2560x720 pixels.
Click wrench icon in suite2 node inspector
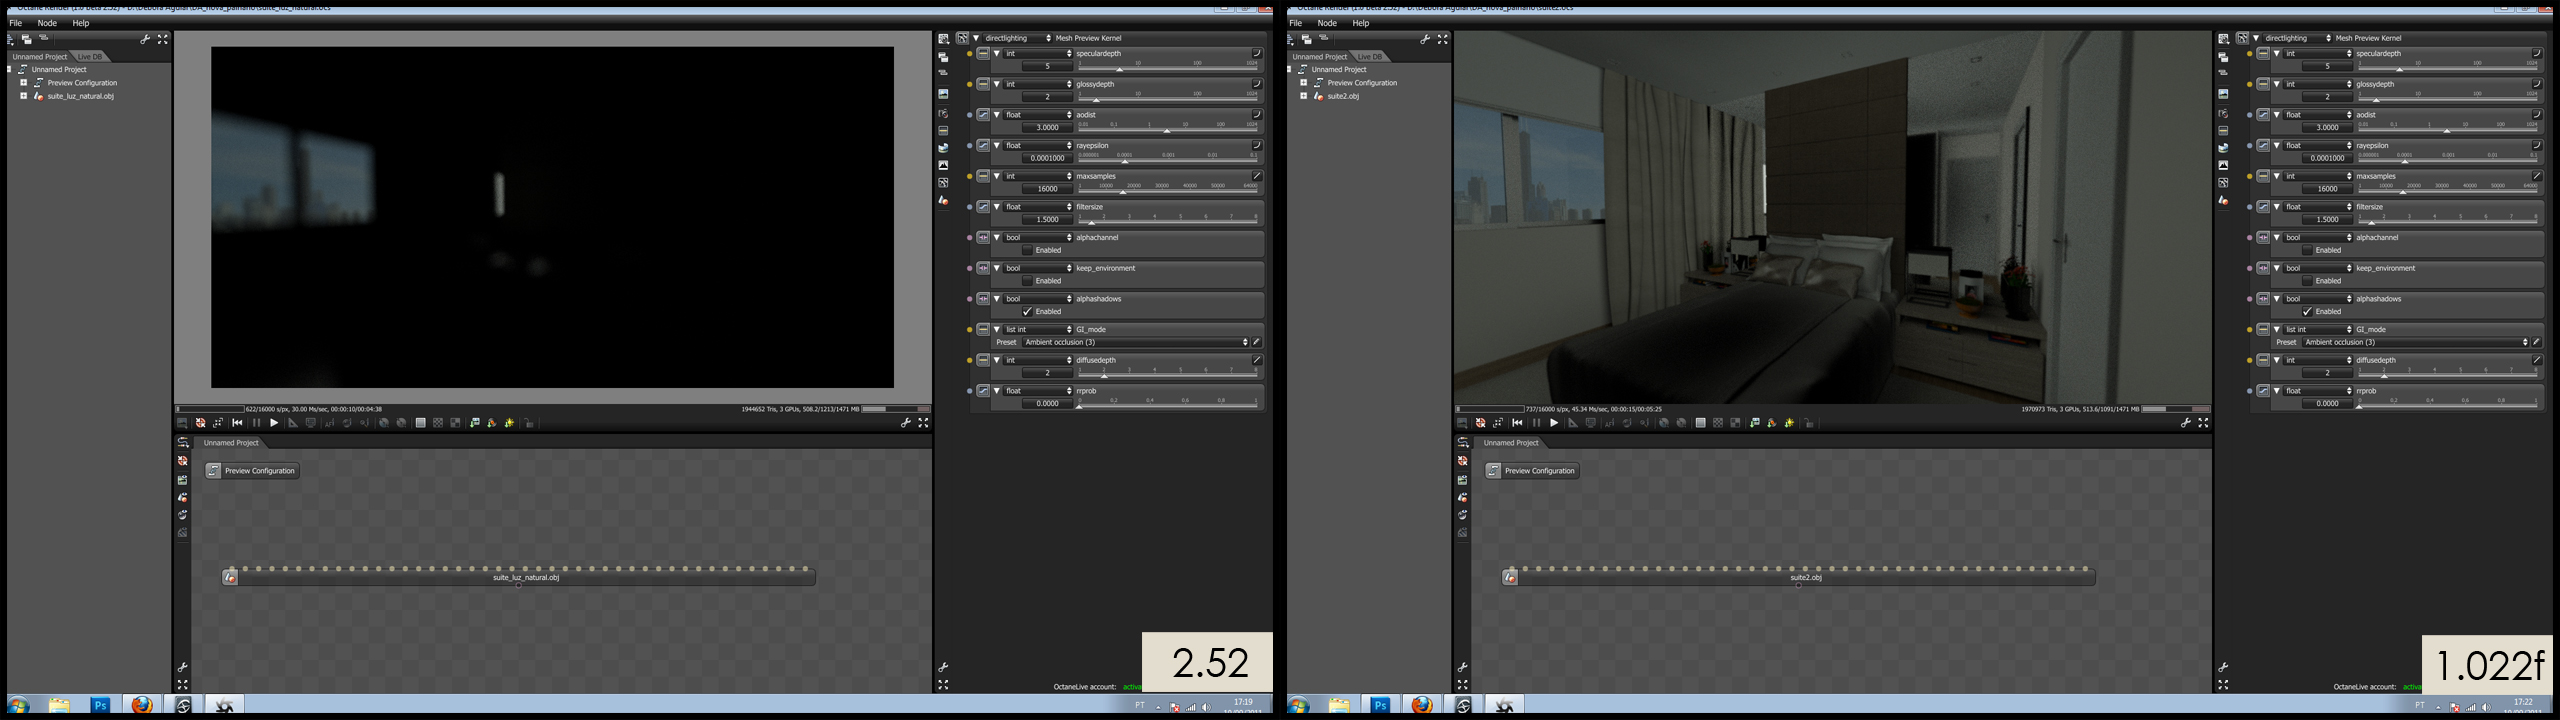click(x=2223, y=667)
